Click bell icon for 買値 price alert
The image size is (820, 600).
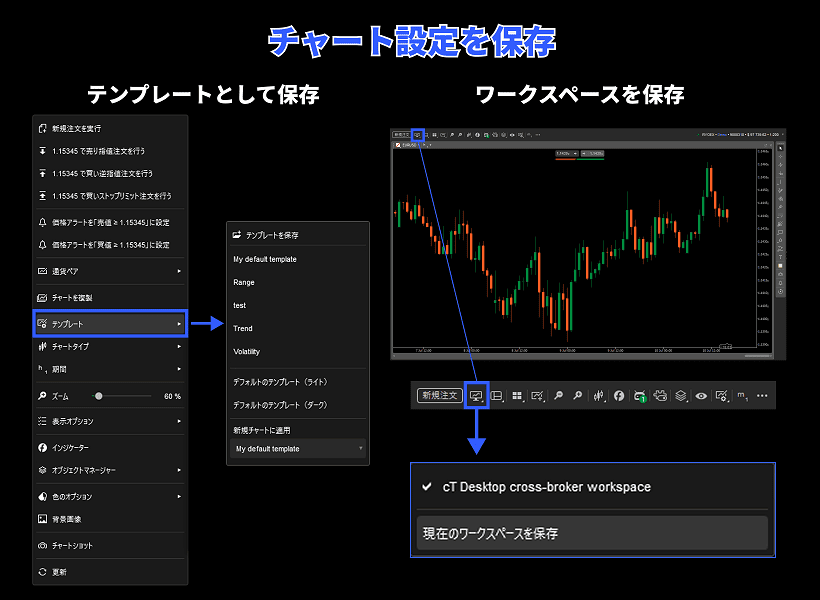click(x=42, y=245)
